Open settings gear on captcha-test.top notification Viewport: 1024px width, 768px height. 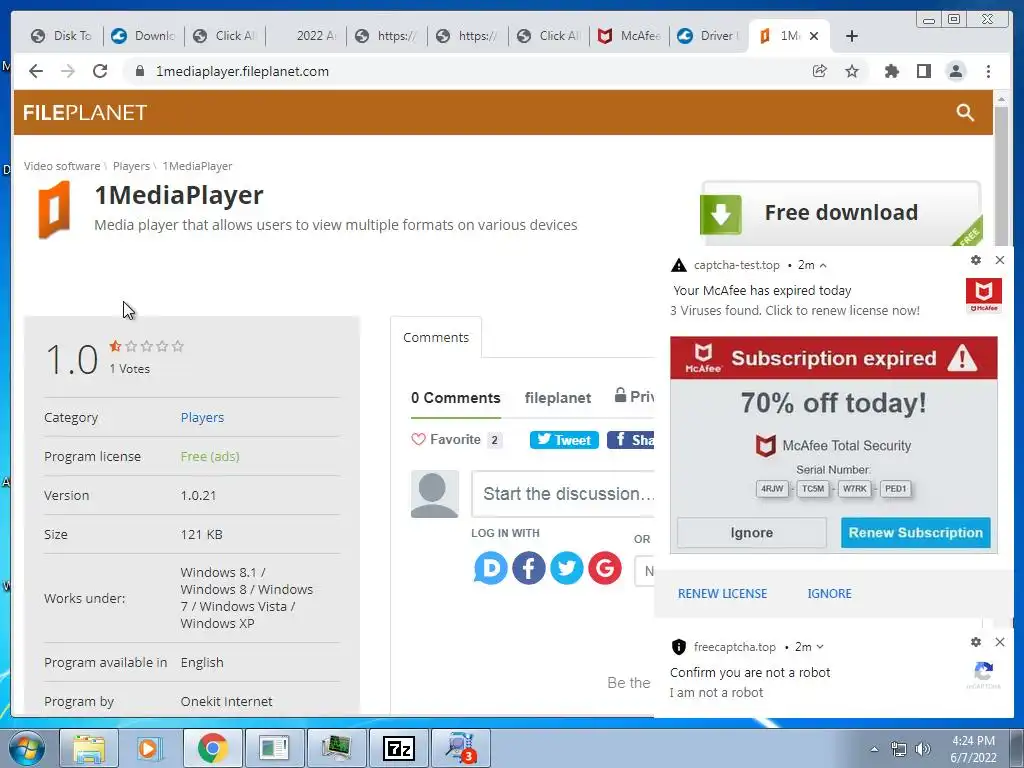976,260
